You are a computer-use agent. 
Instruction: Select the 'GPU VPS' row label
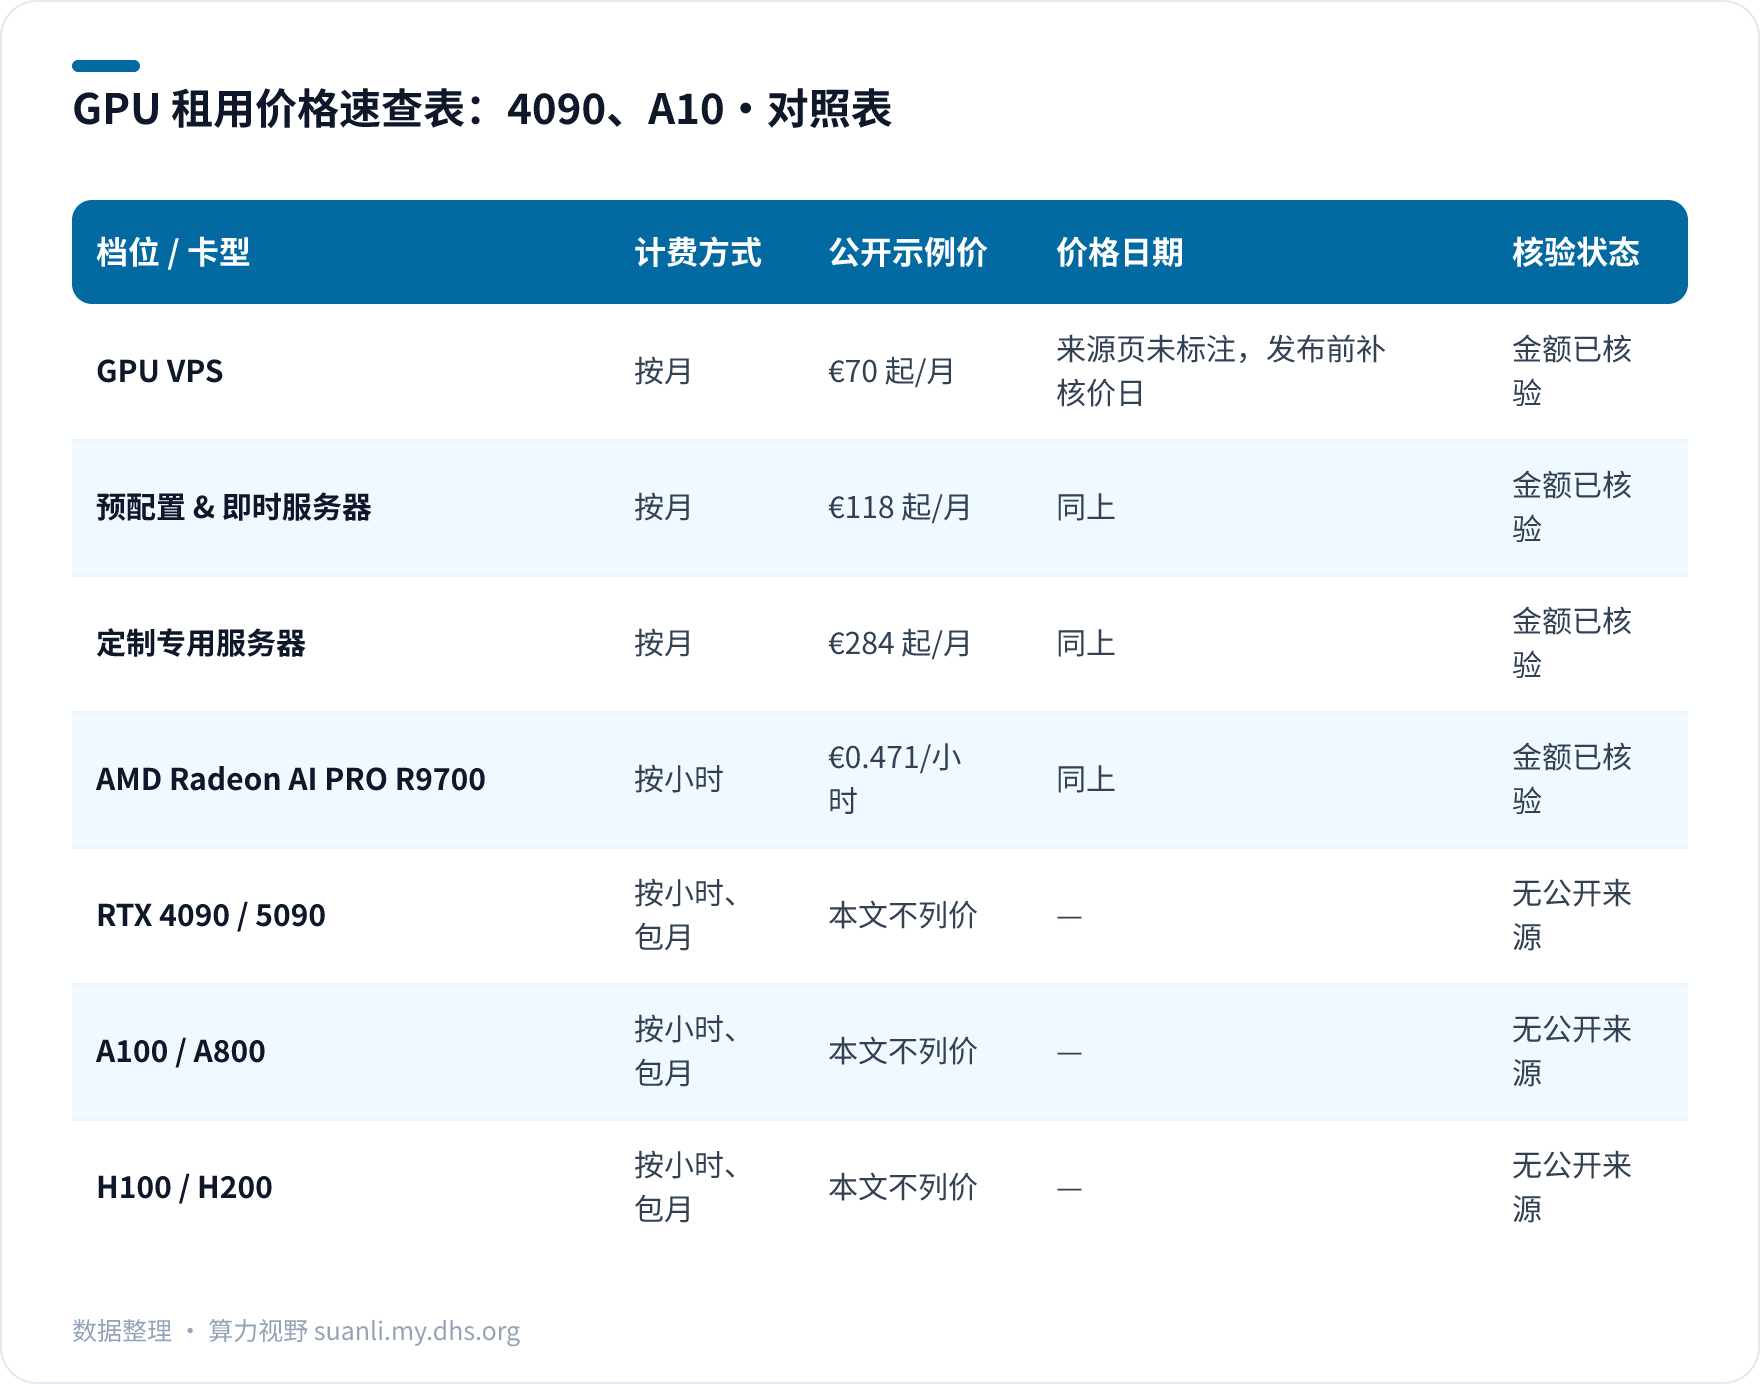[160, 371]
